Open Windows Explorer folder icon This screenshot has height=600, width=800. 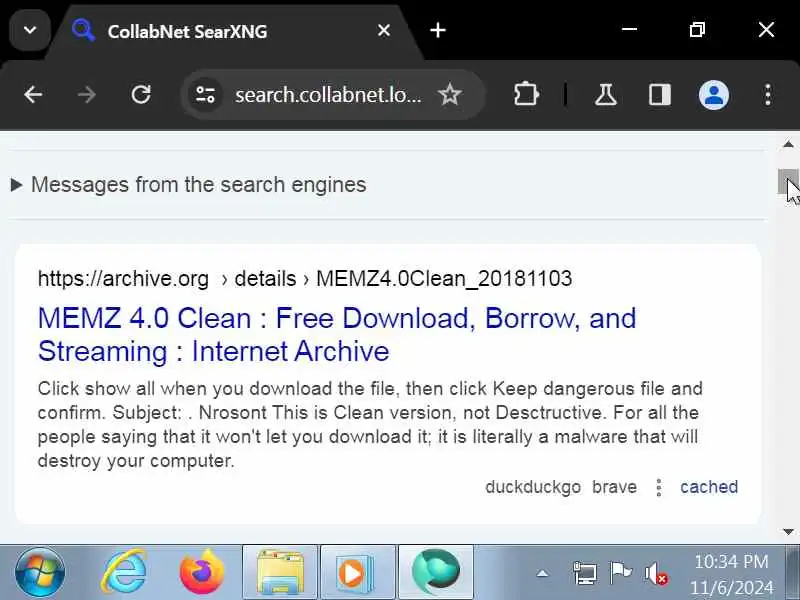pyautogui.click(x=280, y=572)
